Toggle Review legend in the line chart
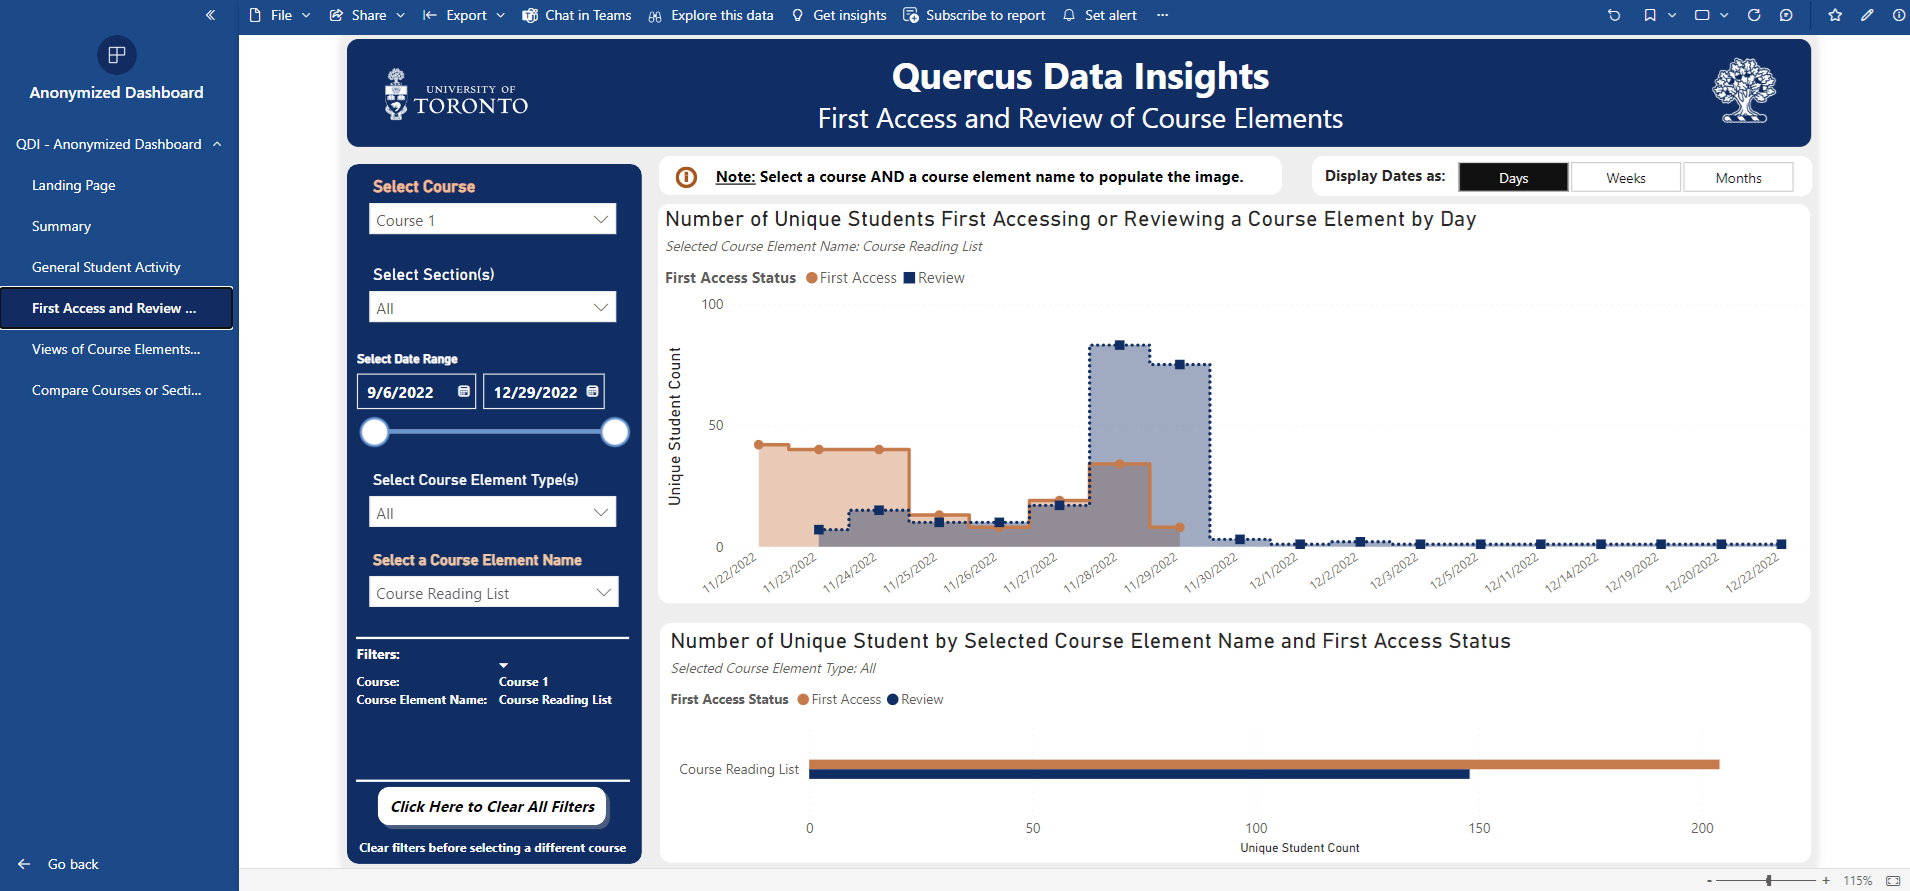Image resolution: width=1910 pixels, height=891 pixels. point(934,278)
